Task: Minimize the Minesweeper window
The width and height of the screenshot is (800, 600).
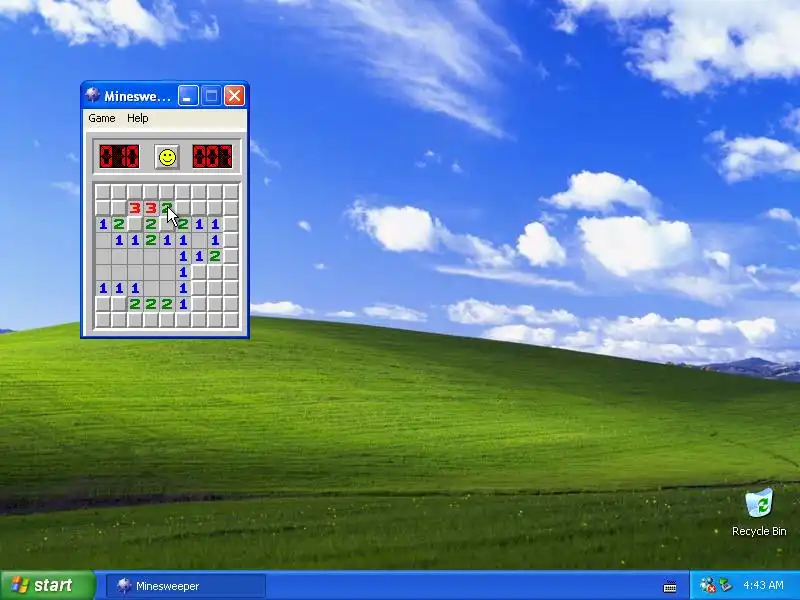Action: coord(188,95)
